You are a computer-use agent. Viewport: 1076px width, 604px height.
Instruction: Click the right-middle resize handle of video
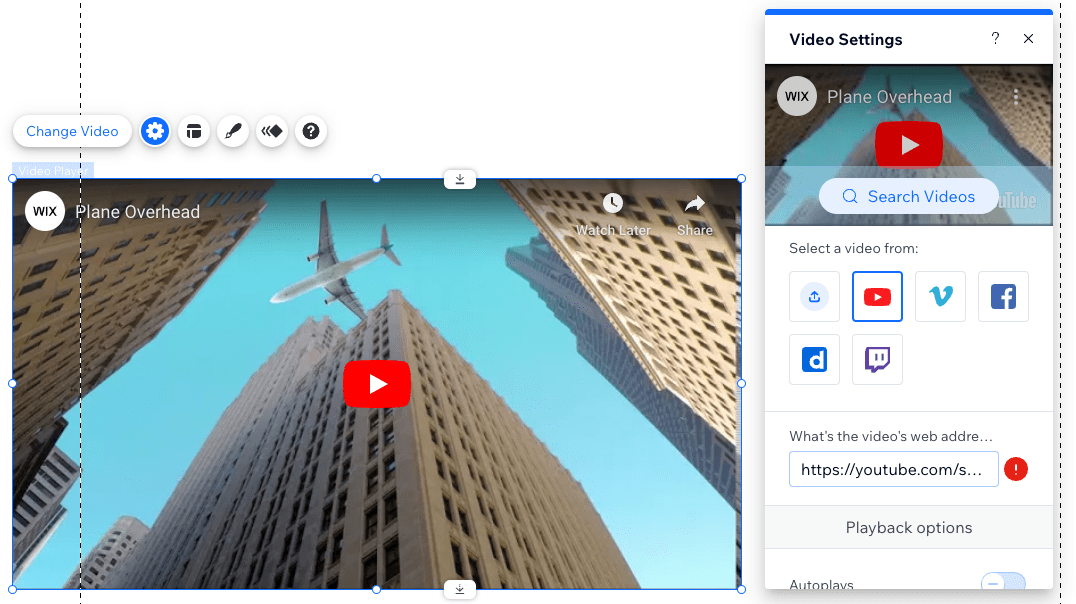click(741, 384)
